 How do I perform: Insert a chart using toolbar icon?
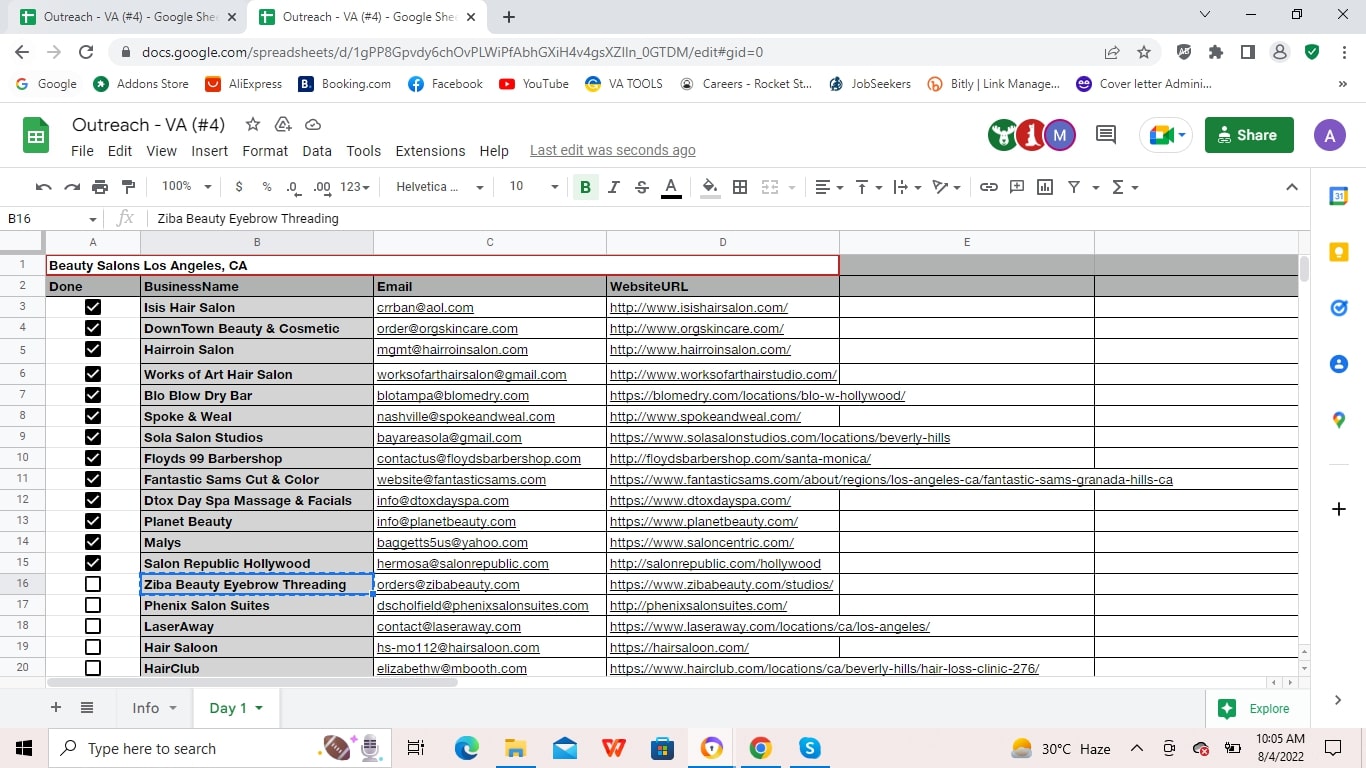tap(1045, 187)
